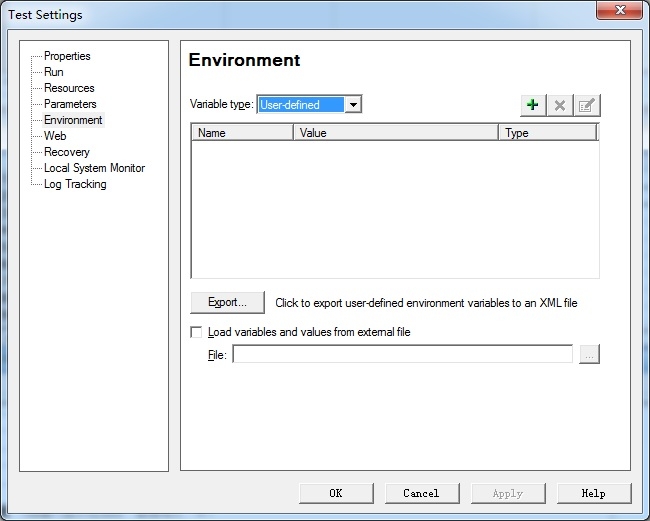Select Log Tracking in the tree
This screenshot has height=521, width=650.
pyautogui.click(x=75, y=184)
